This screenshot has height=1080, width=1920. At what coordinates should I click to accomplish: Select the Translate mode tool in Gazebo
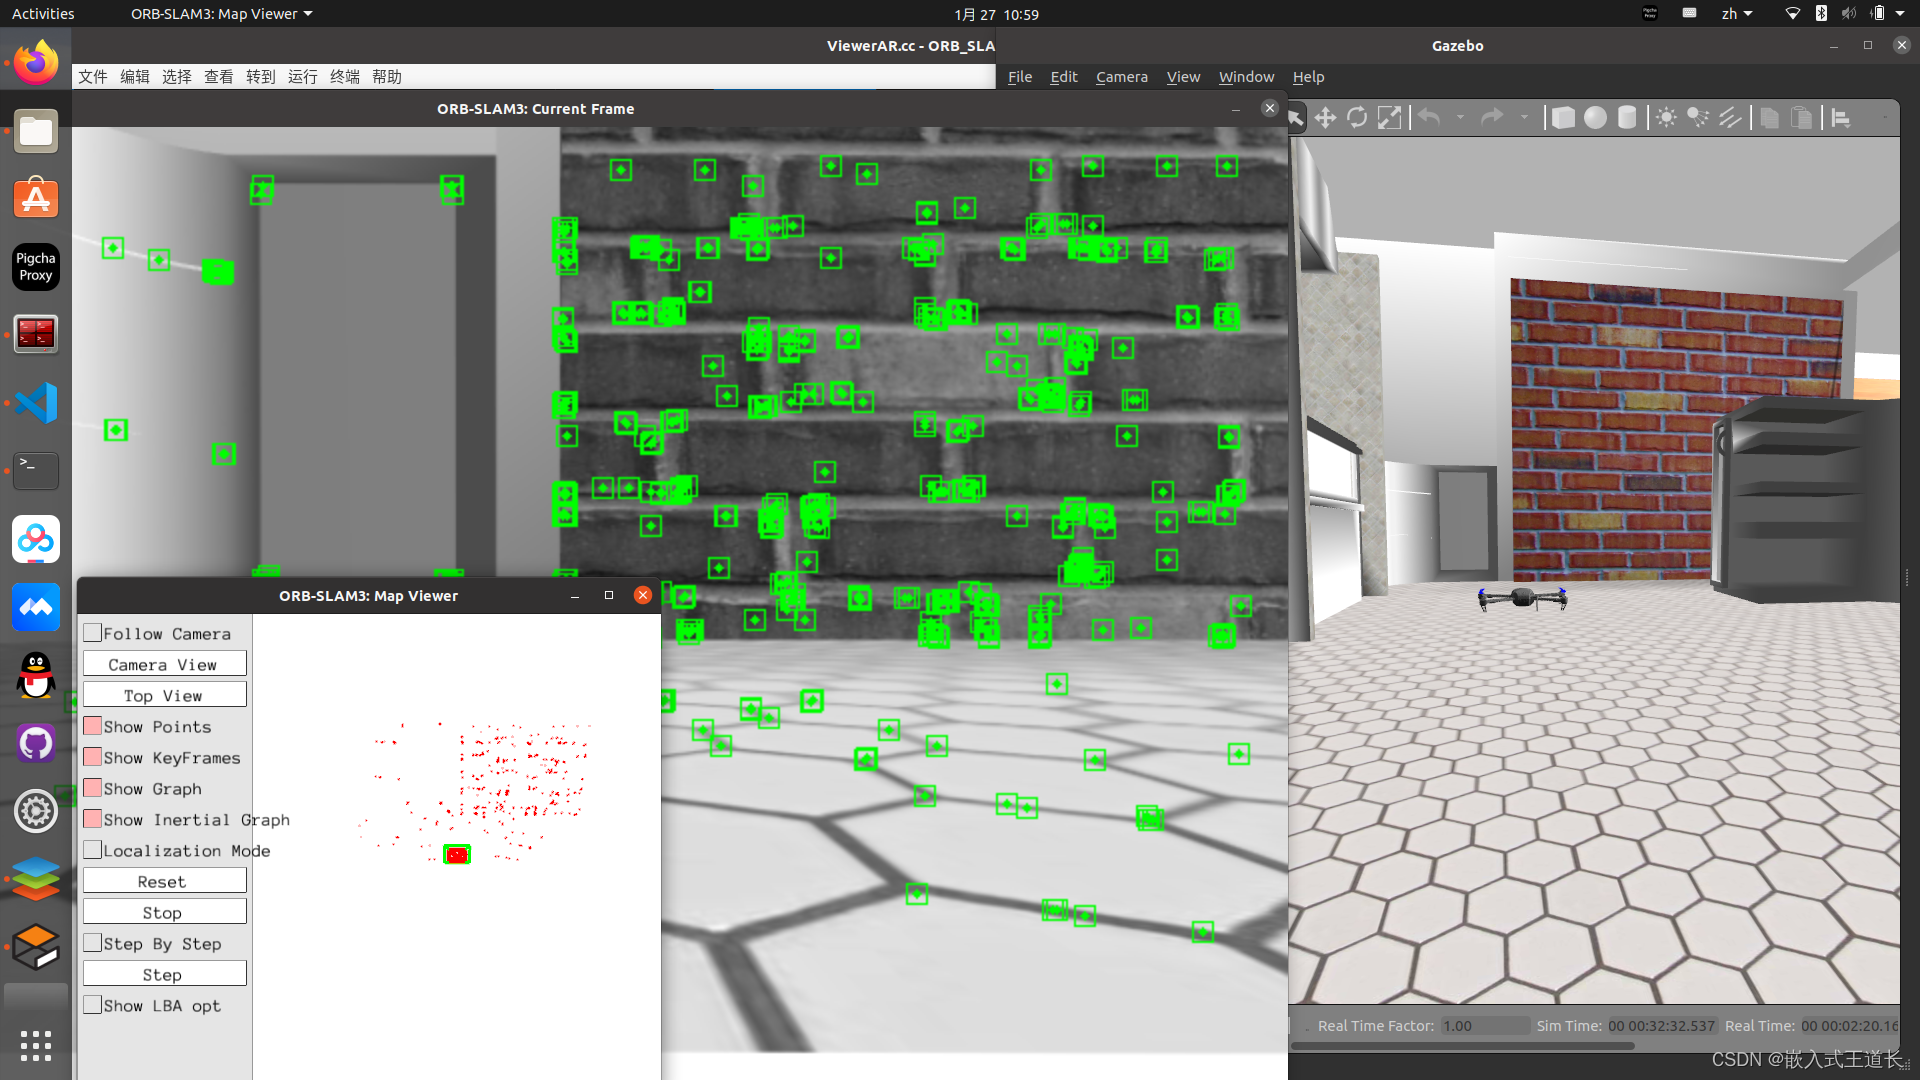1325,118
